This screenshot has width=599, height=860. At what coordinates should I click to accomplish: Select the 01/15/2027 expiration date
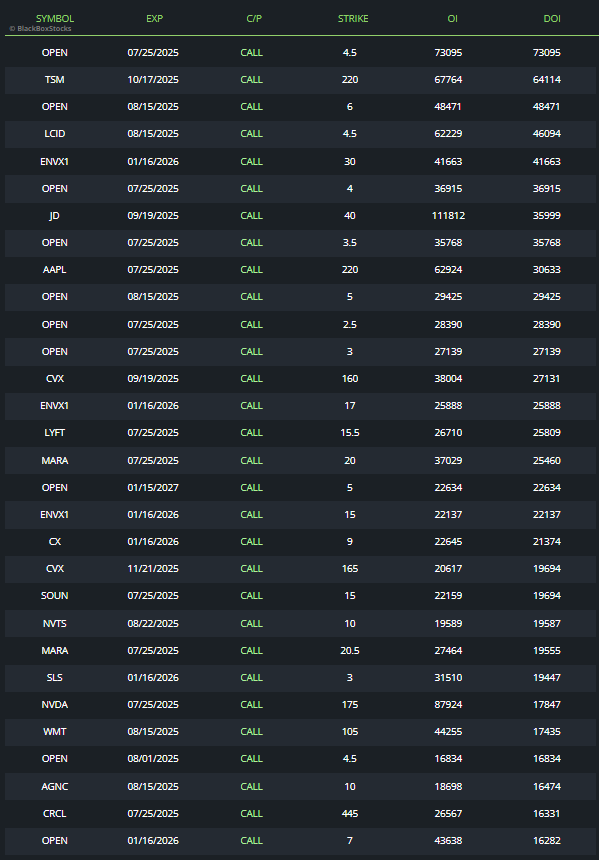pyautogui.click(x=153, y=488)
